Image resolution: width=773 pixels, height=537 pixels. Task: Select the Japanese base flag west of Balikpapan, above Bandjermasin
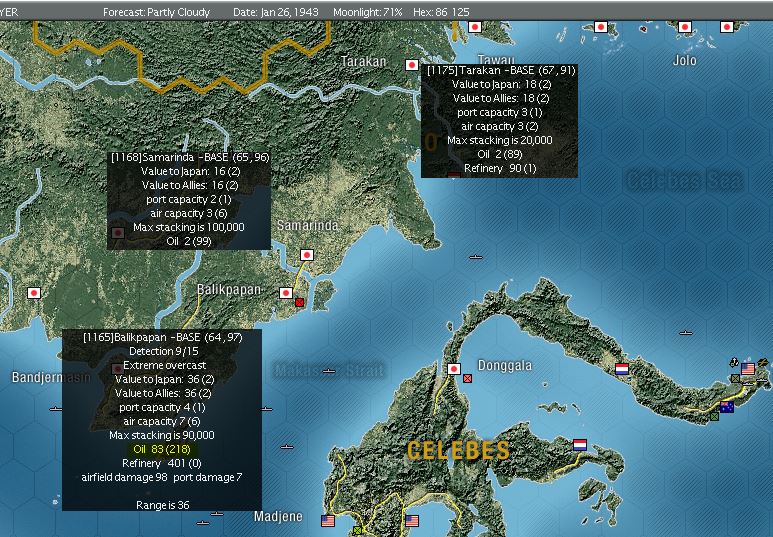34,293
